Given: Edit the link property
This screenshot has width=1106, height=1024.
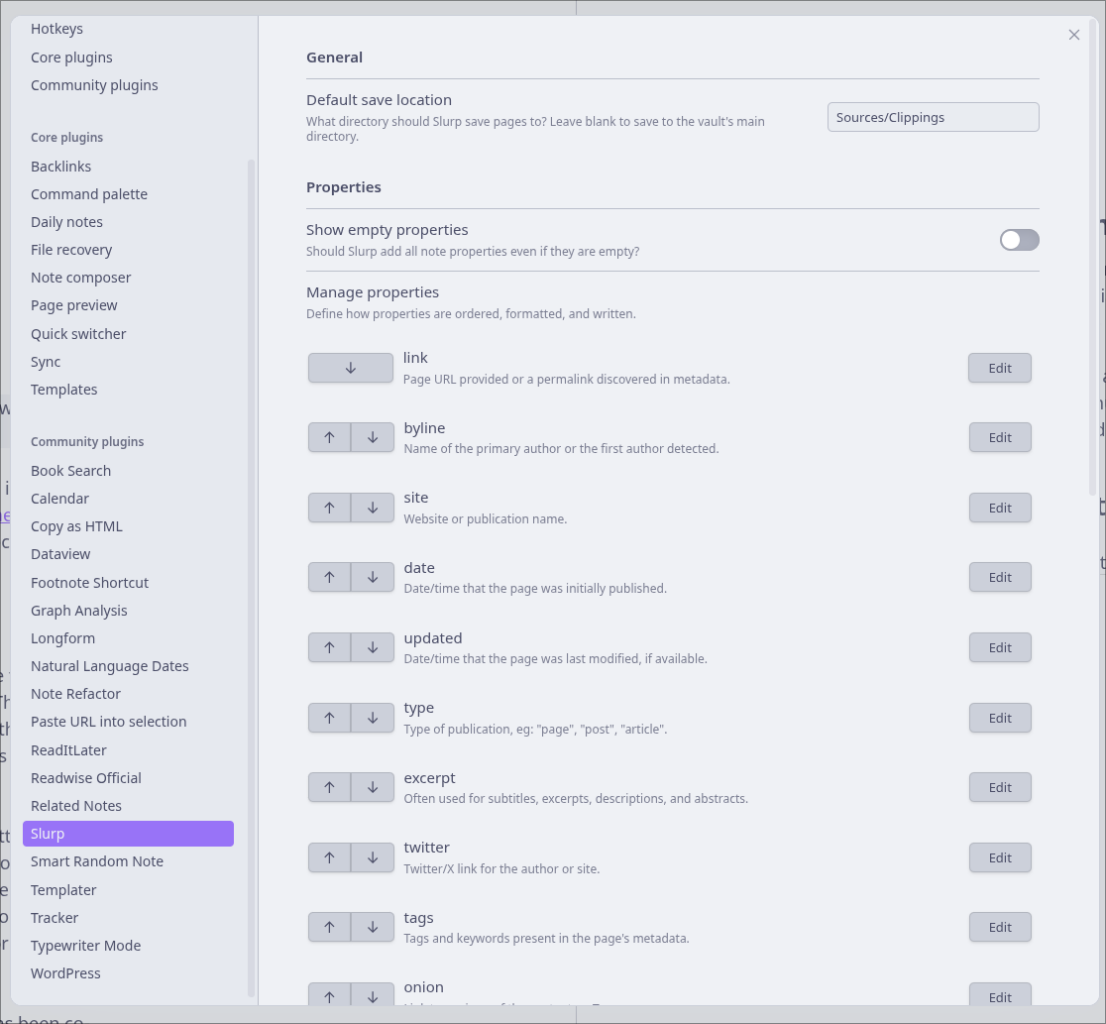Looking at the screenshot, I should click(x=1000, y=368).
